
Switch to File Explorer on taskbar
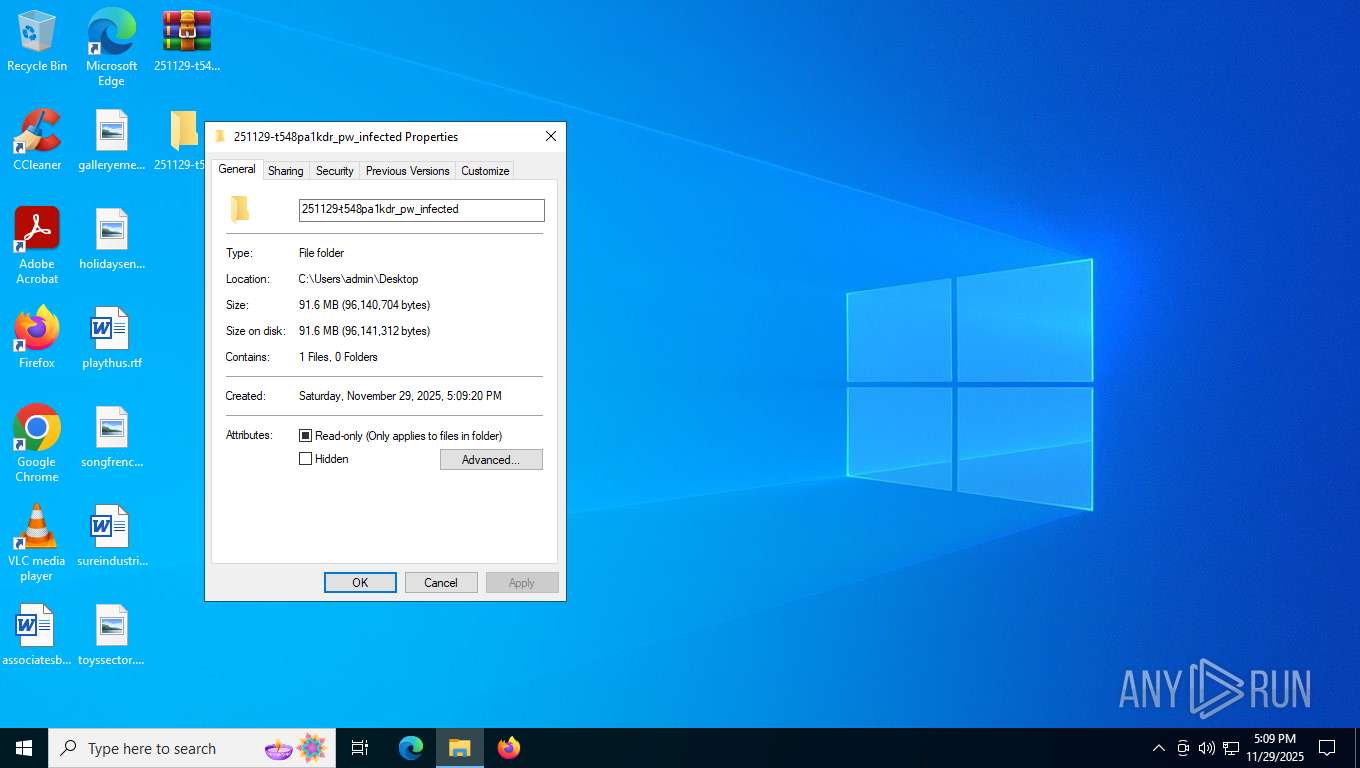[x=460, y=748]
